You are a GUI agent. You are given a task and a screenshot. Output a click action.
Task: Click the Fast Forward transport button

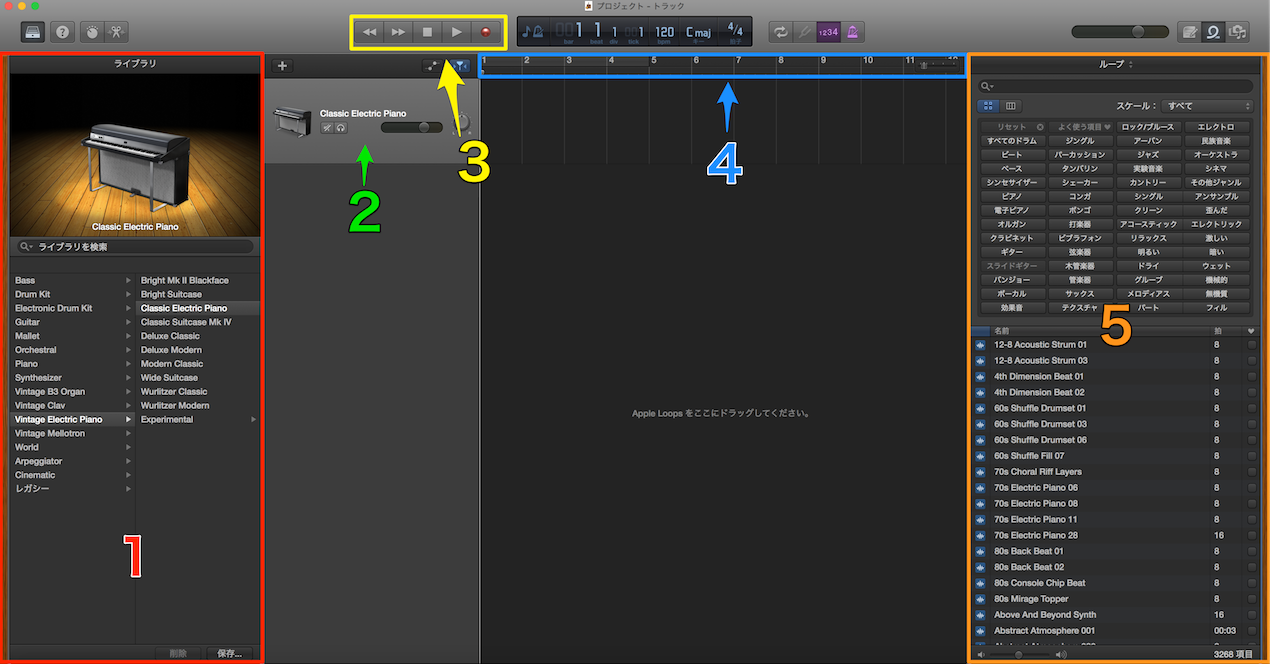[398, 32]
